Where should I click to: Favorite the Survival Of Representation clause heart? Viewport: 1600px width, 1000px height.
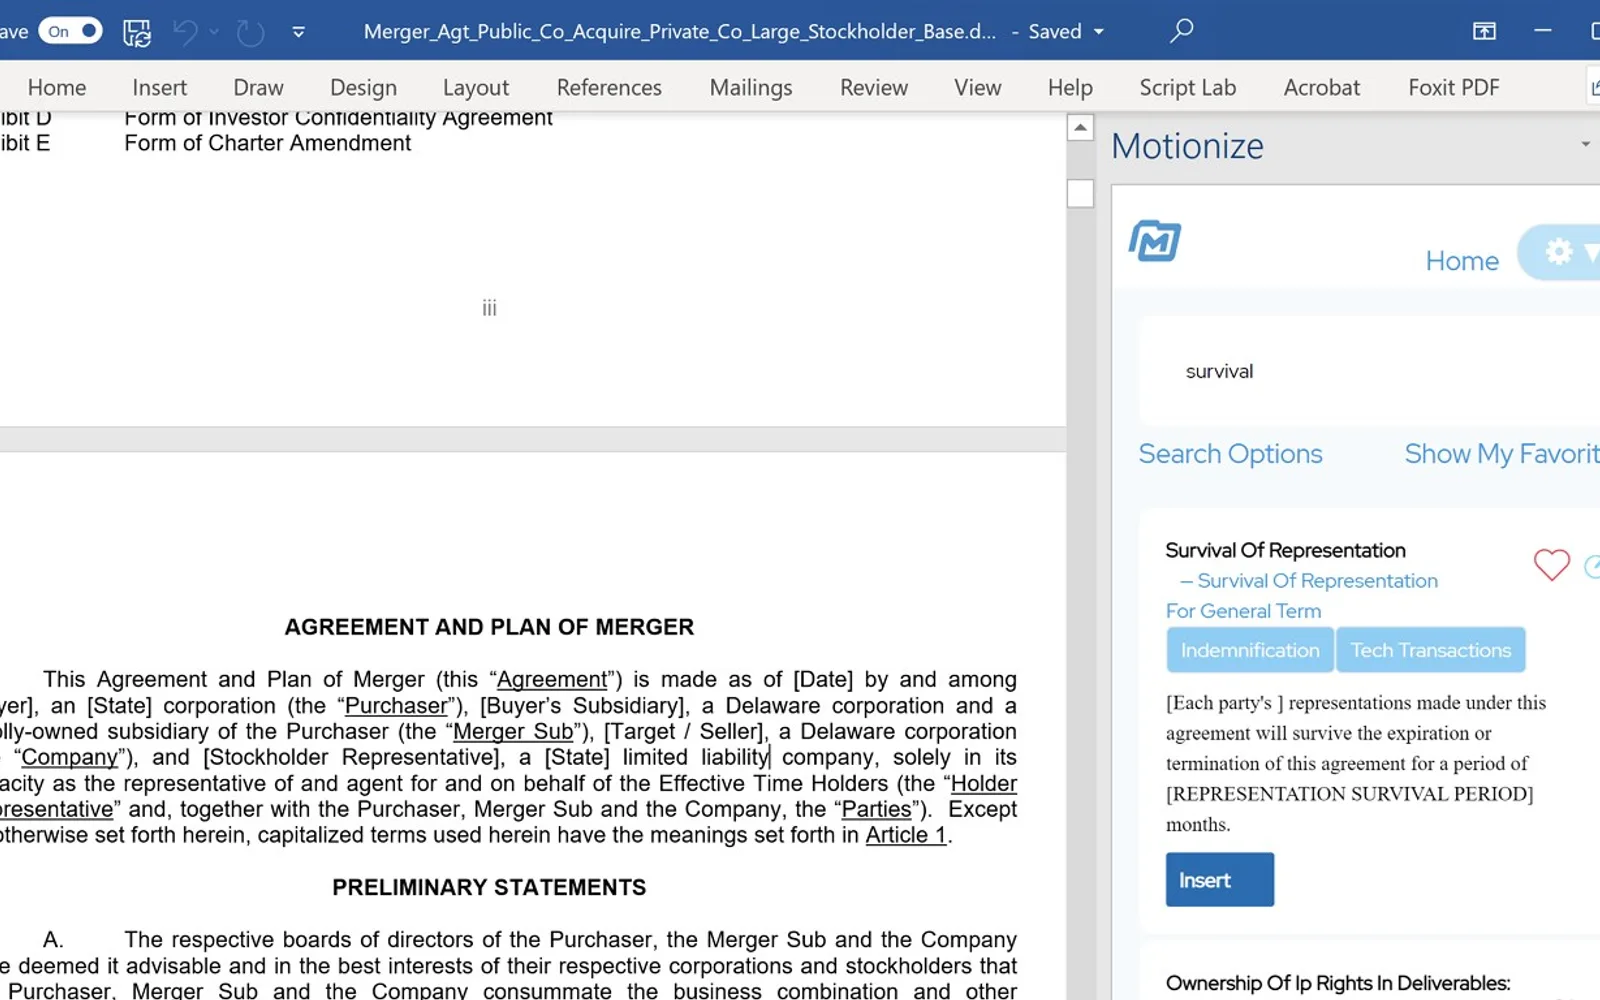(1552, 565)
